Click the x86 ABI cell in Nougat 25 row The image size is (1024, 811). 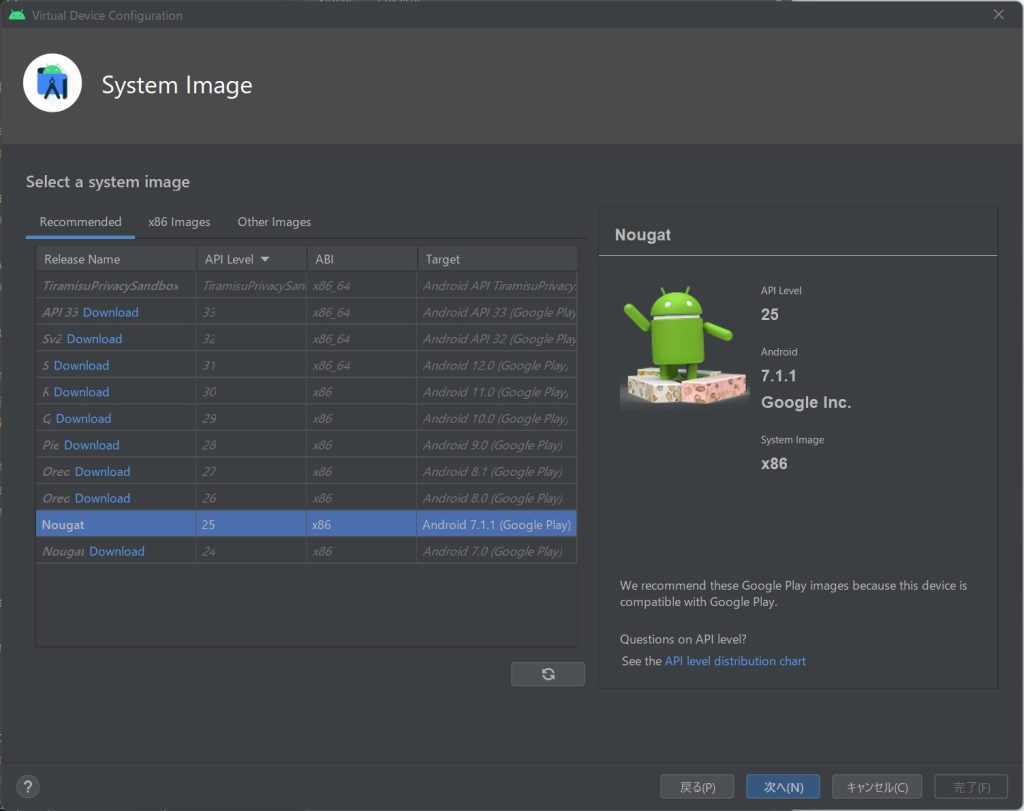(x=362, y=525)
